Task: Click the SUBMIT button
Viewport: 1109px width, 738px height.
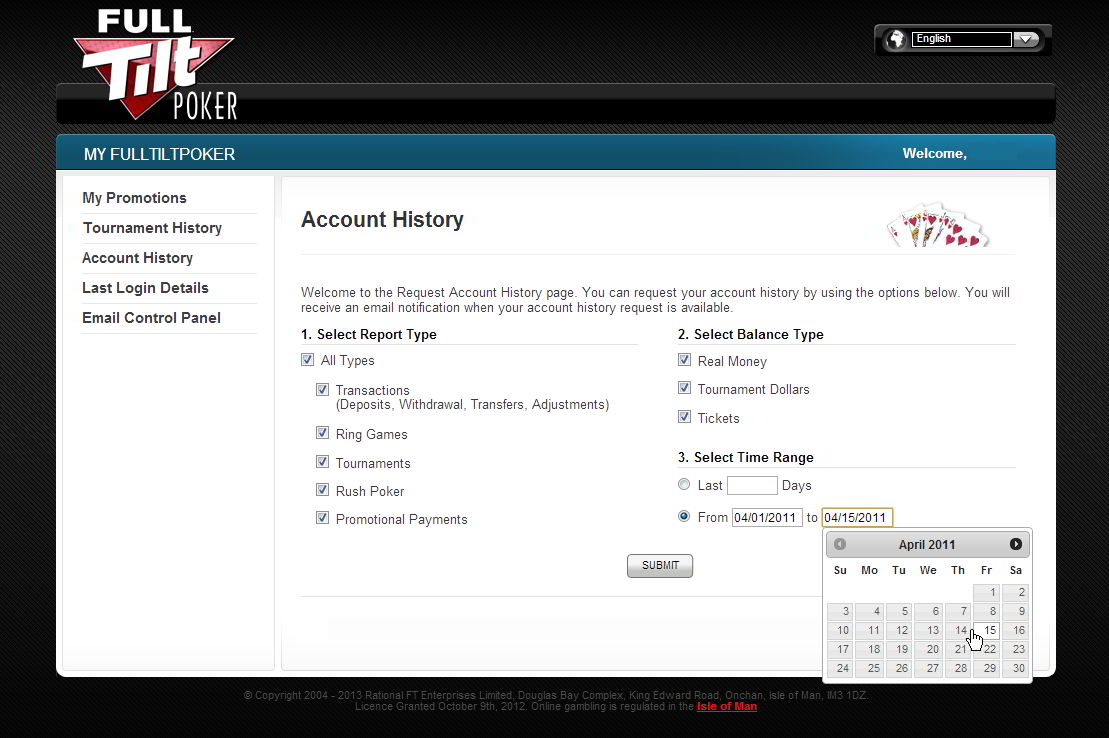Action: 660,565
